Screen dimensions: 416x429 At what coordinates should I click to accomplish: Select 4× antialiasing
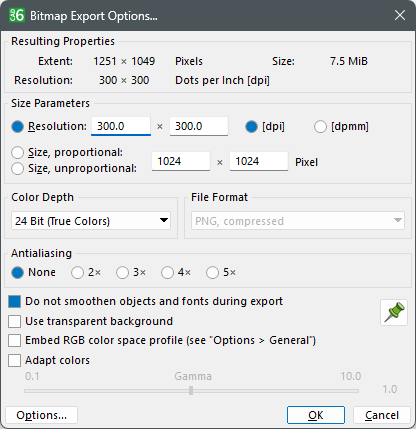[x=167, y=273]
